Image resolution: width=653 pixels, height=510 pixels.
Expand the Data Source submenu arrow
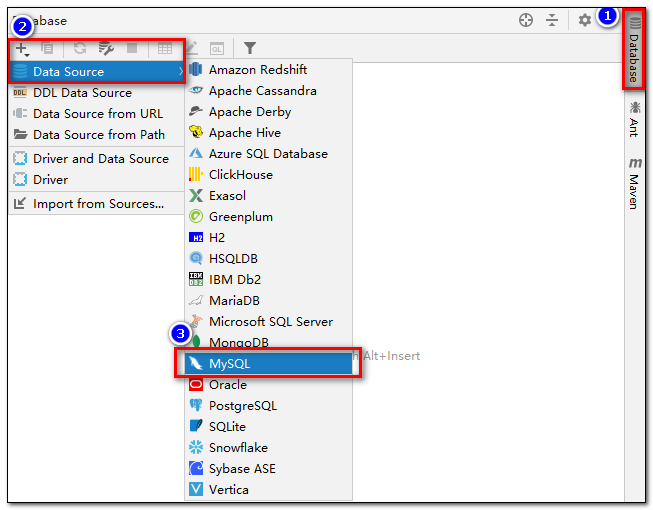click(180, 72)
